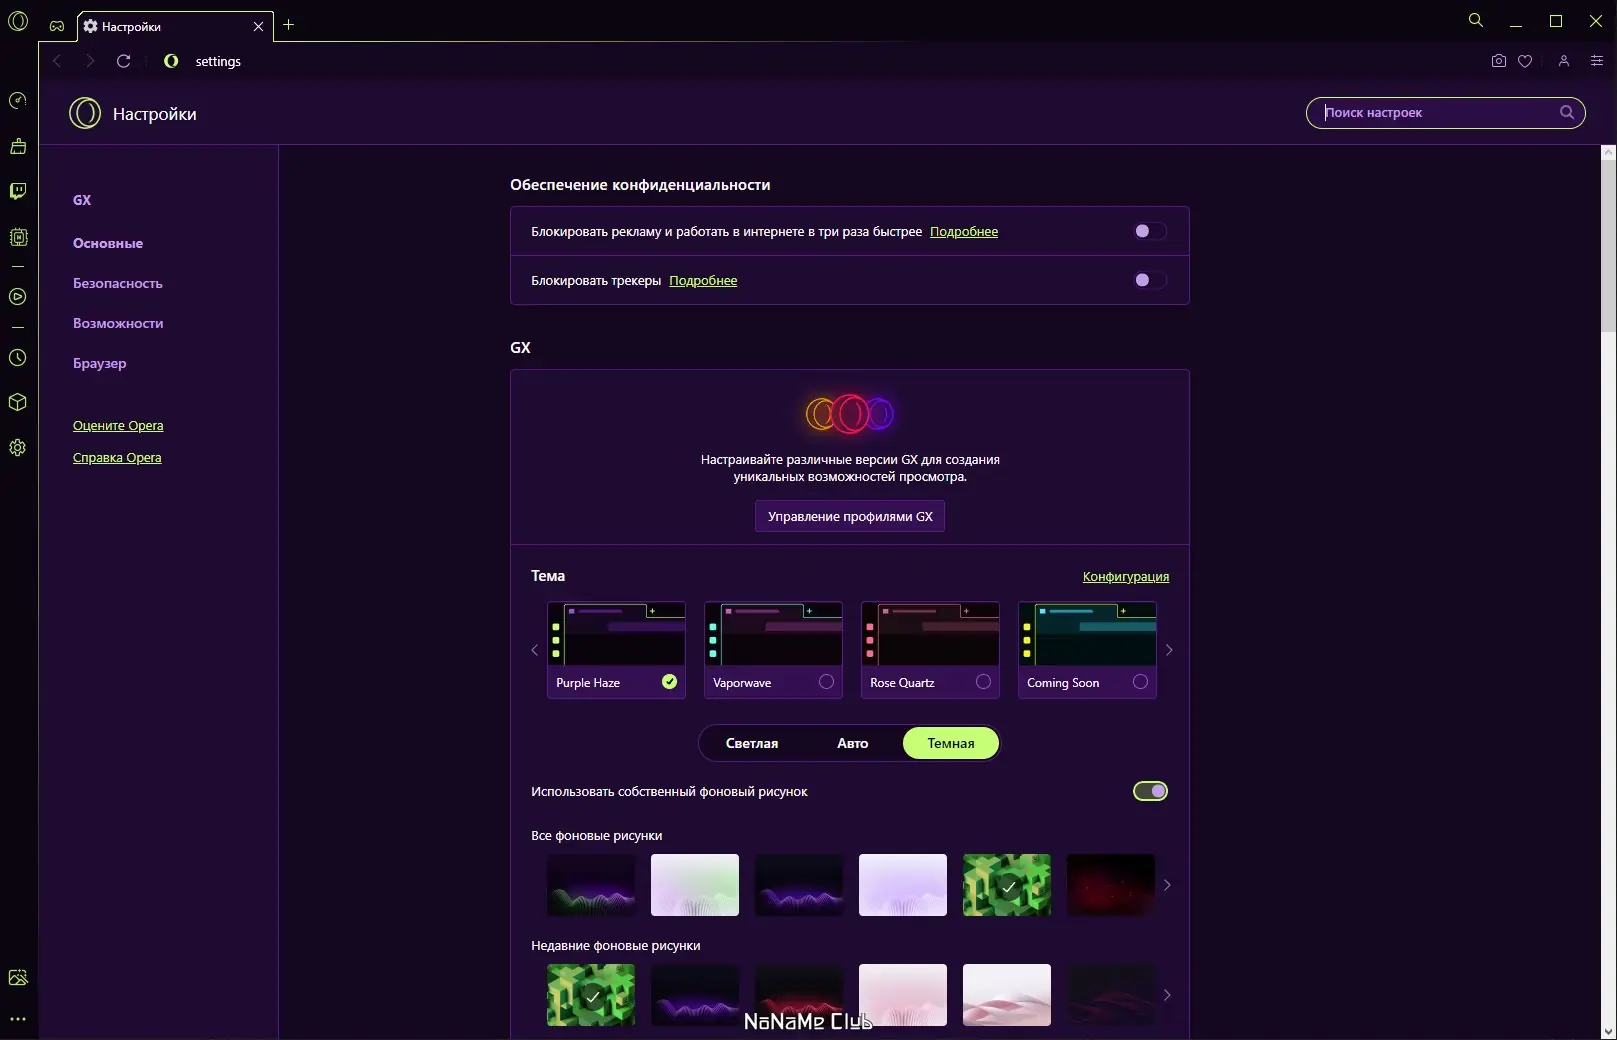The width and height of the screenshot is (1617, 1040).
Task: Open the GX settings section
Action: (82, 200)
